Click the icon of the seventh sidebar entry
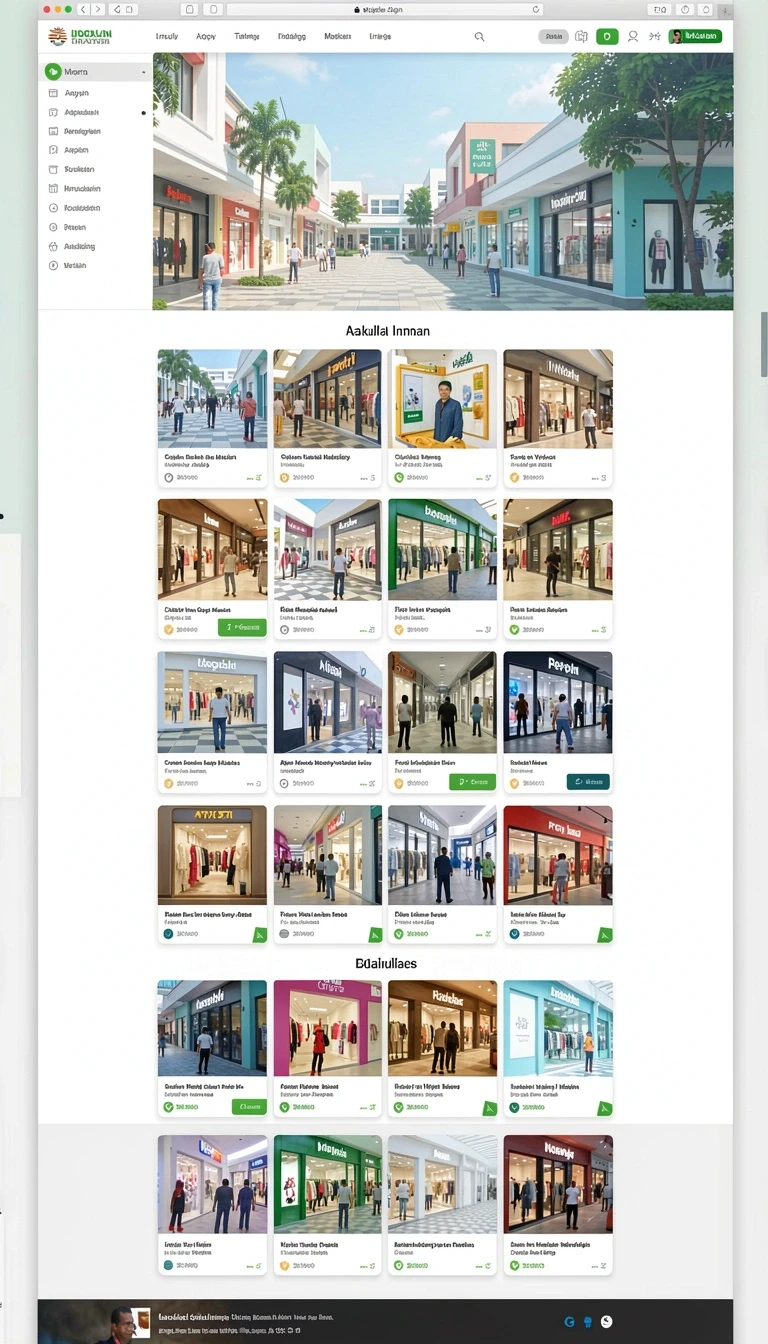Screen dimensions: 768x1344 pos(54,189)
